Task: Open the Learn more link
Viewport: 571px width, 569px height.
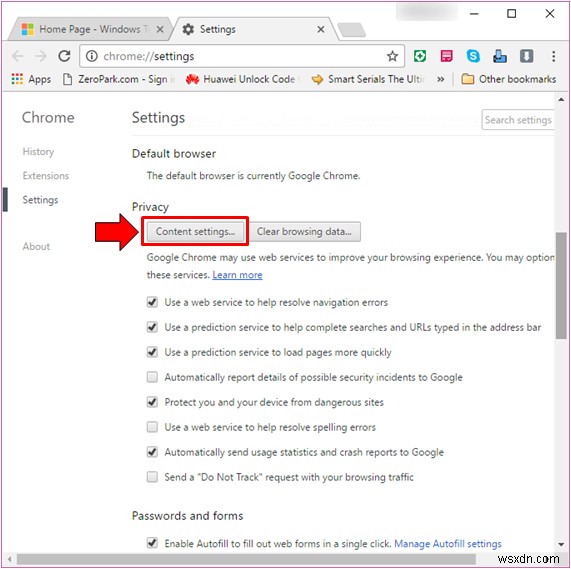Action: pos(237,275)
